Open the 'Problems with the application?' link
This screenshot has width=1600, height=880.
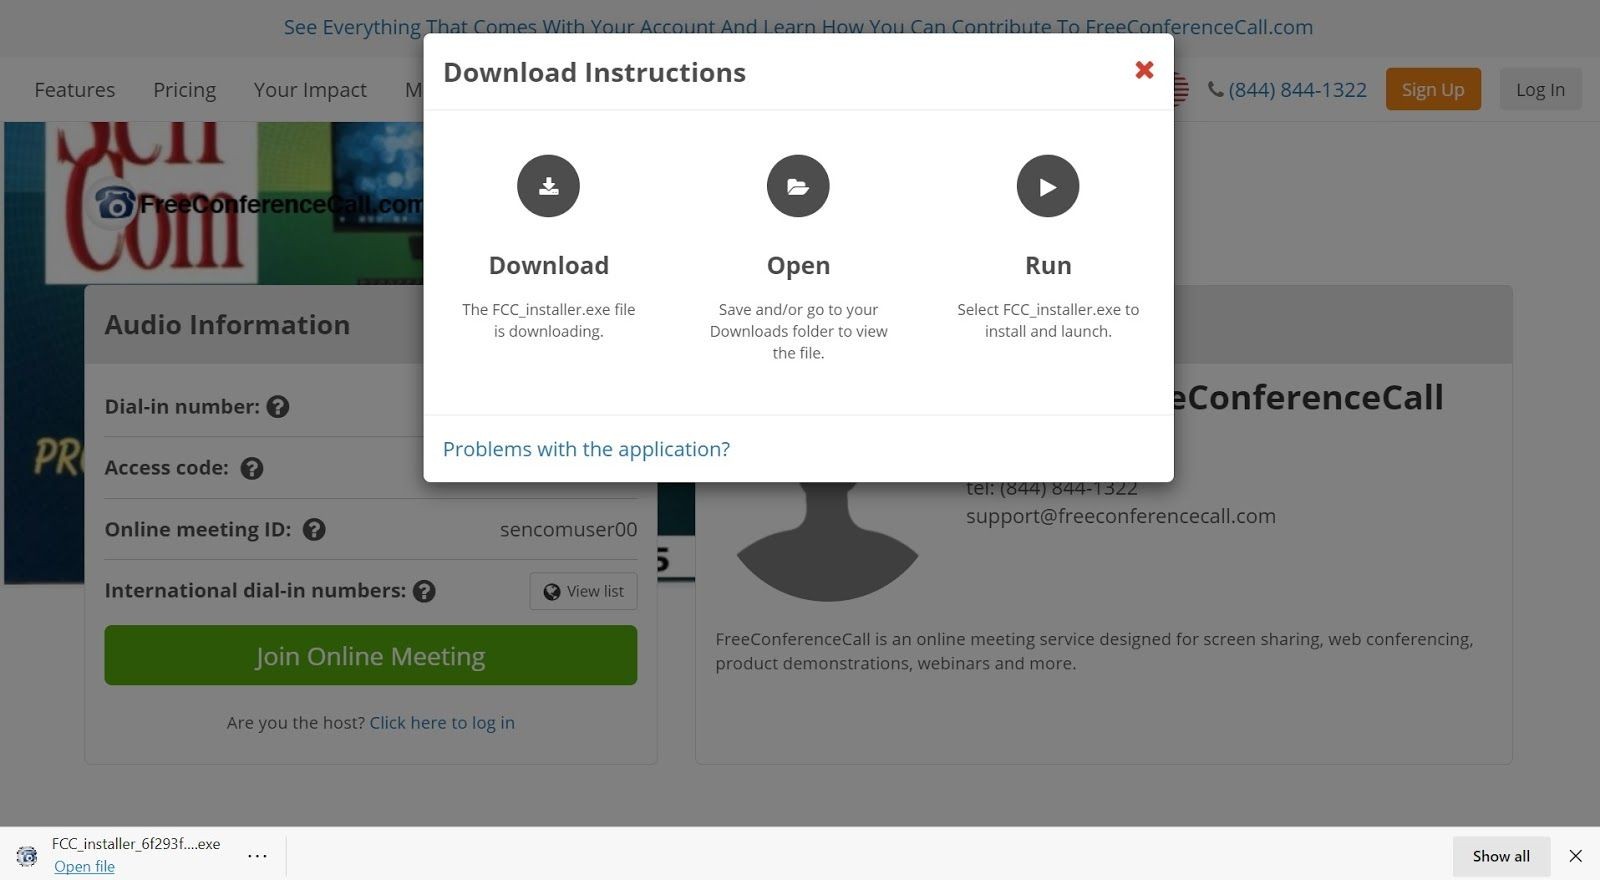[x=586, y=449]
